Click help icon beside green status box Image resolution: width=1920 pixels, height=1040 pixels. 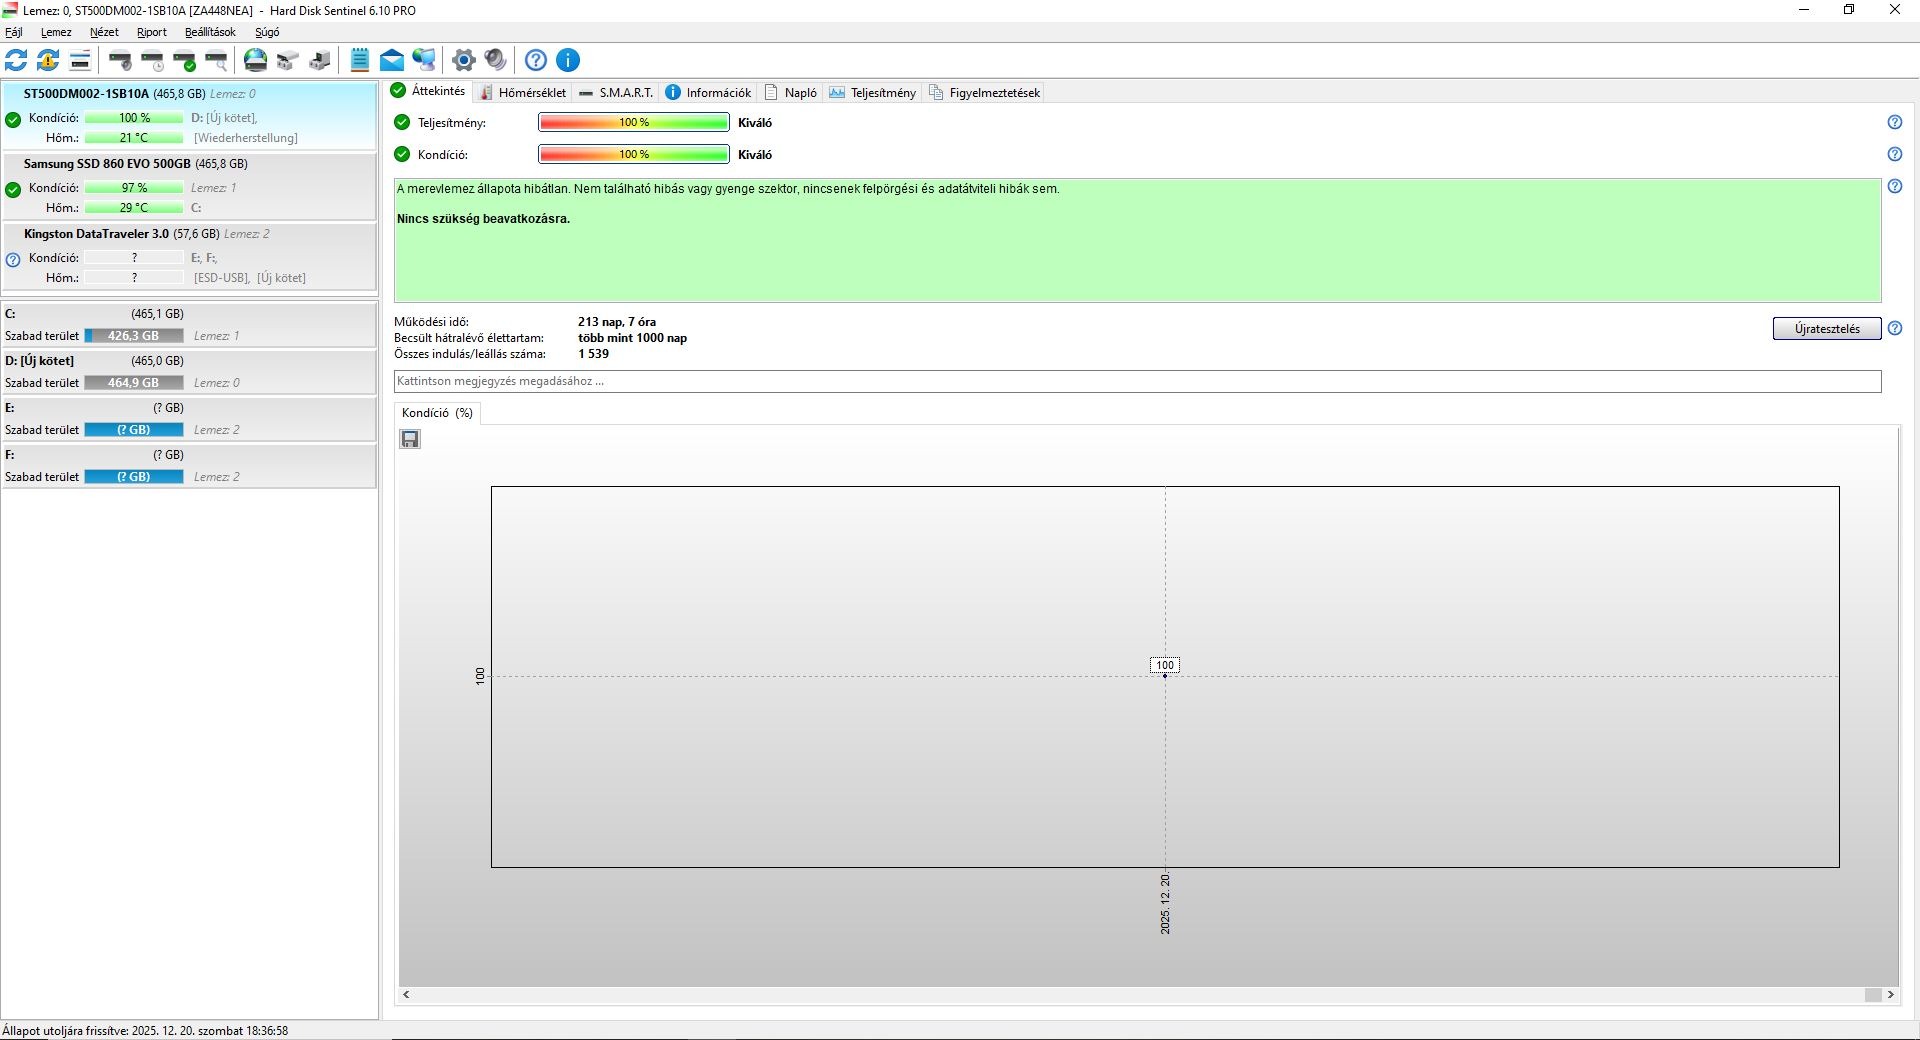tap(1895, 186)
